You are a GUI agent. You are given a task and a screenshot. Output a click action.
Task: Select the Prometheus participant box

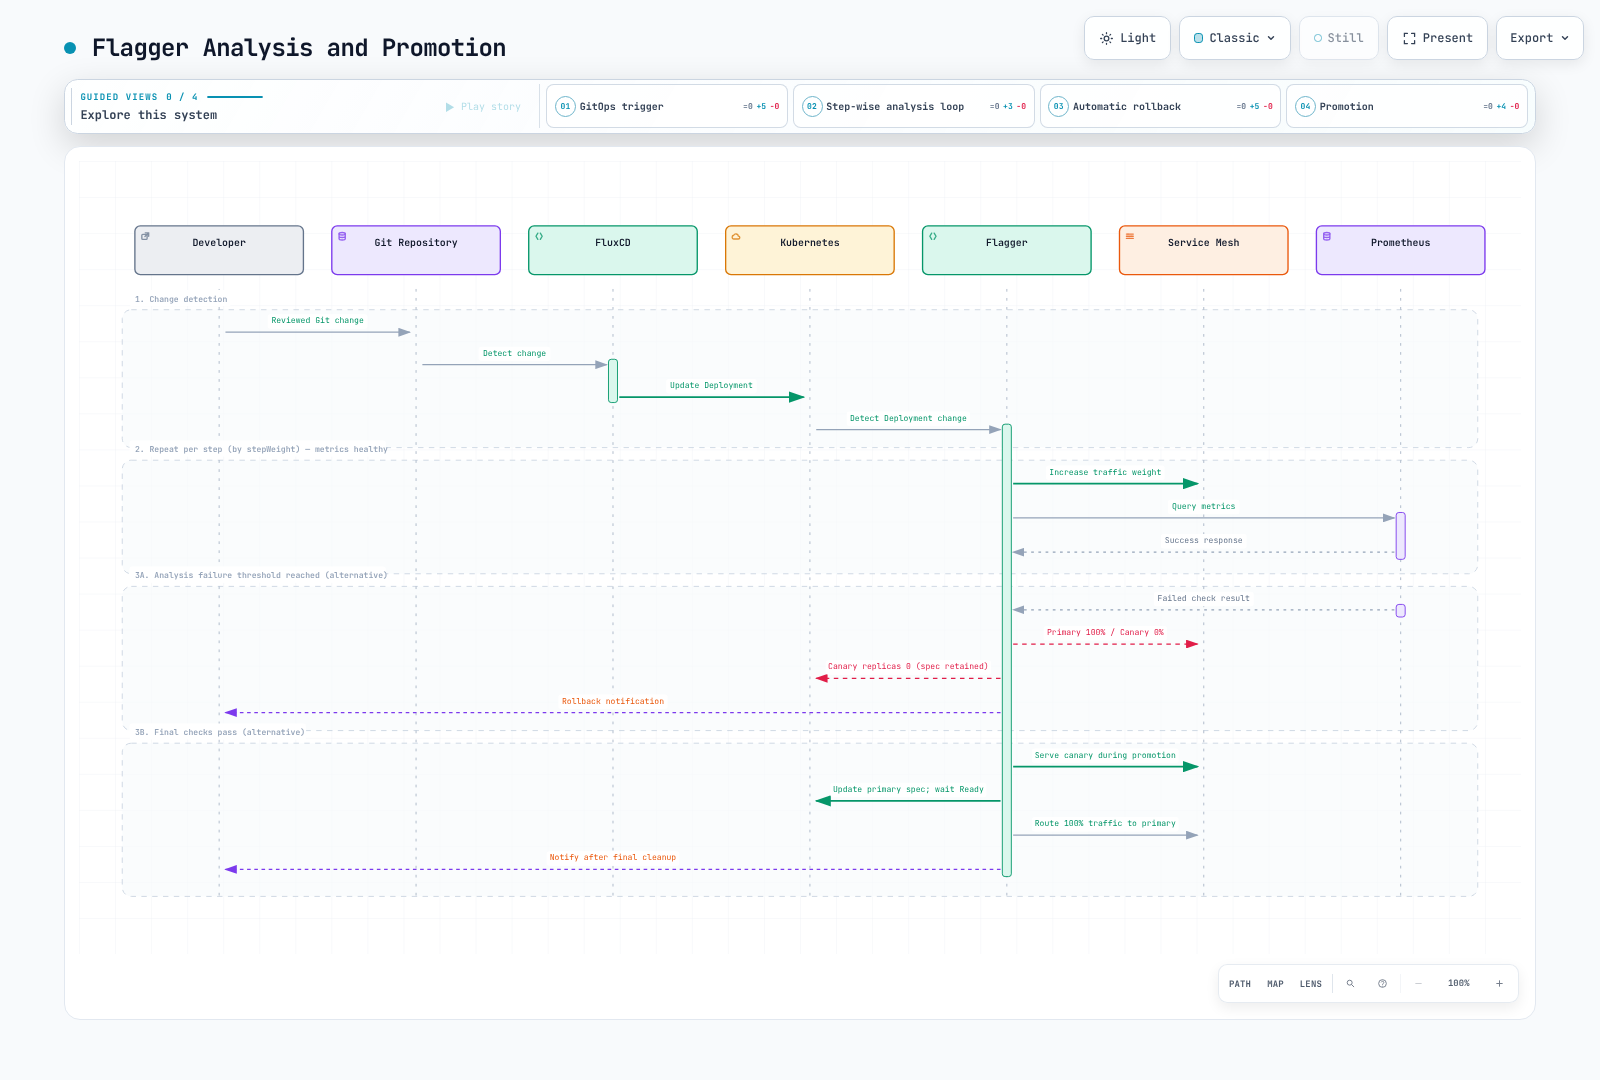pyautogui.click(x=1401, y=250)
